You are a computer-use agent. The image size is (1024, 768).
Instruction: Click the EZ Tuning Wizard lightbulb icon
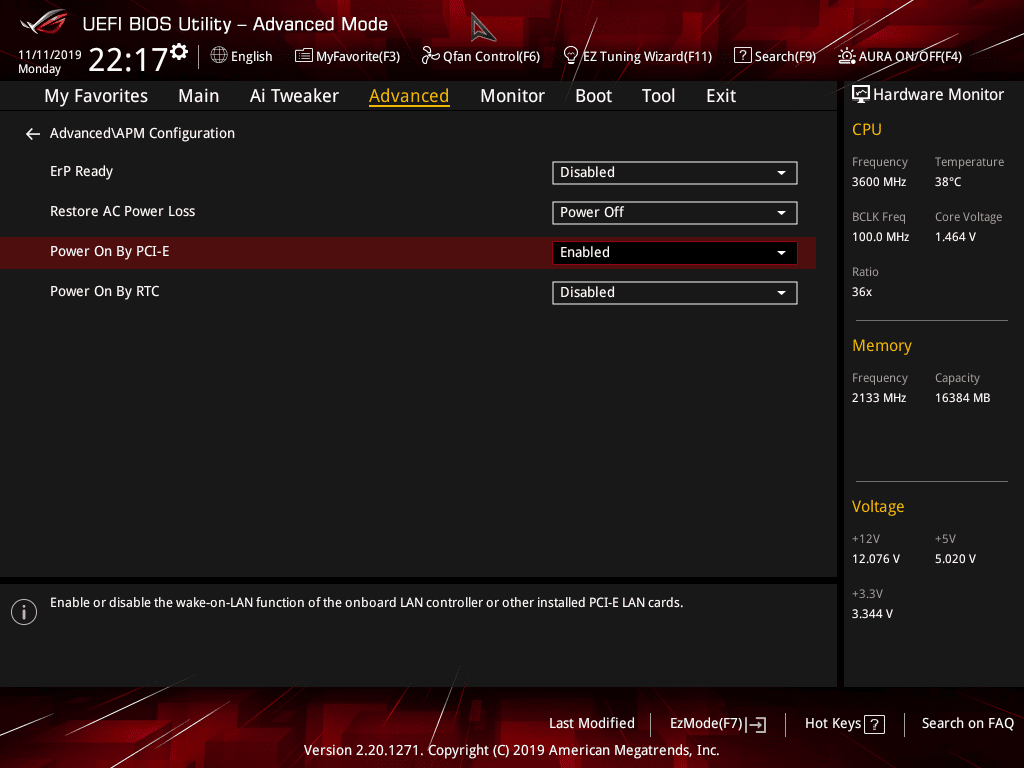pos(571,56)
